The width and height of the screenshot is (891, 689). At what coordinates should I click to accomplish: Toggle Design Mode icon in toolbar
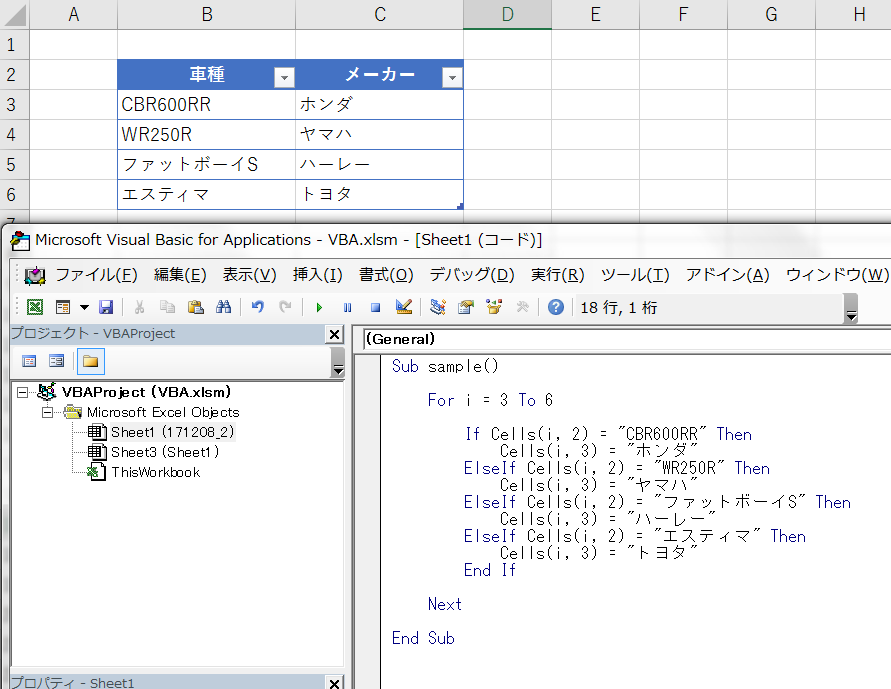point(403,308)
